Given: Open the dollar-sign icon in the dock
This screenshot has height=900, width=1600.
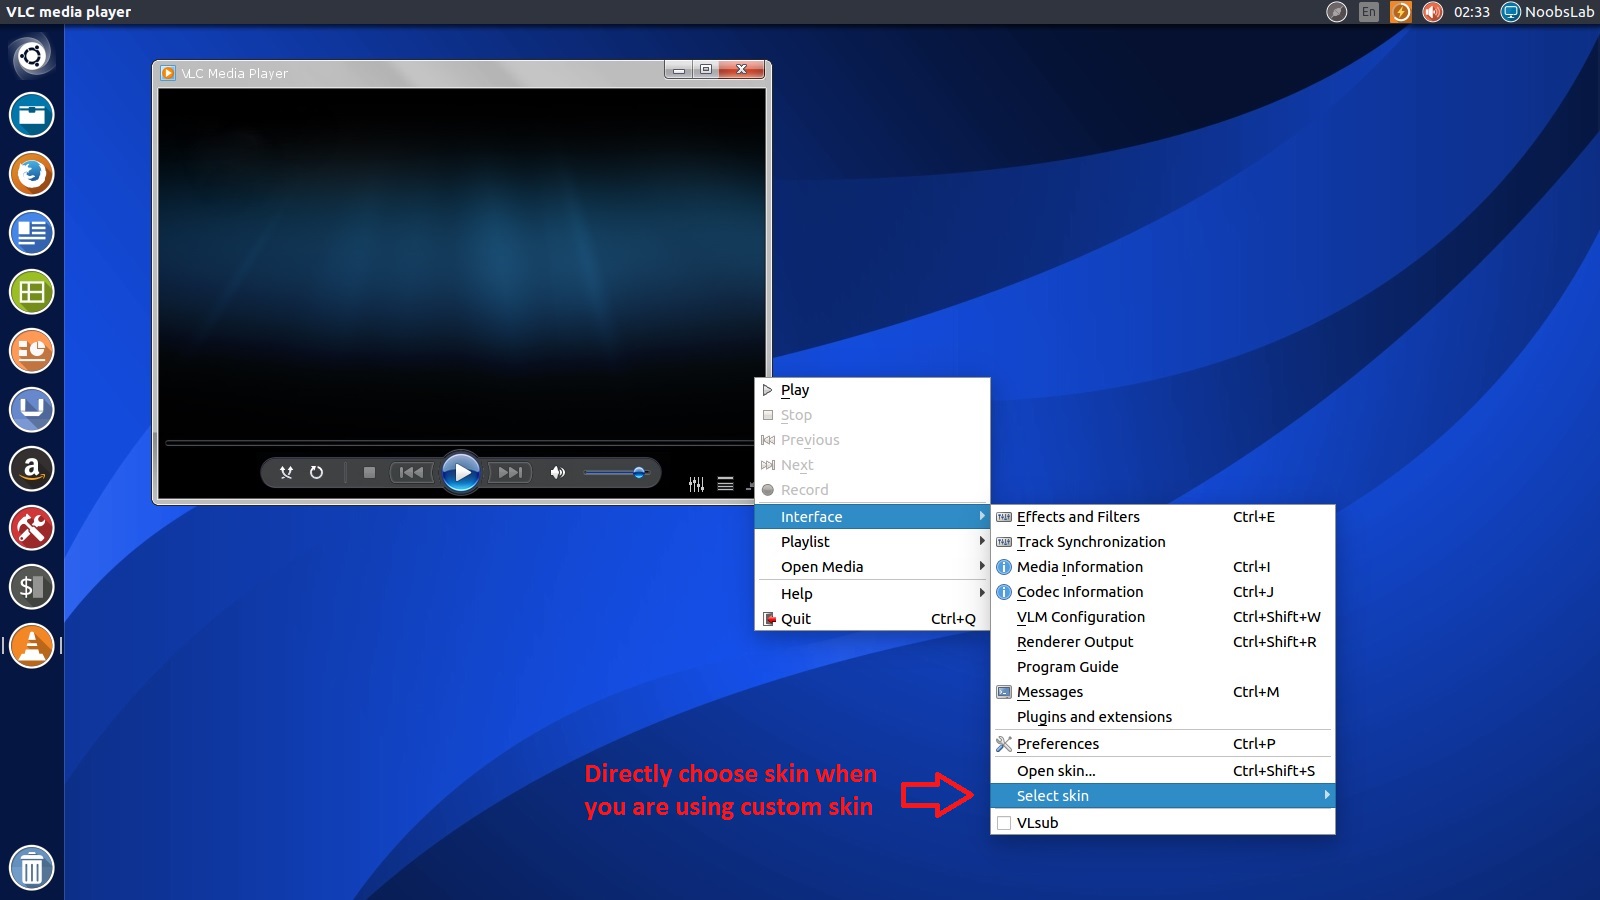Looking at the screenshot, I should pyautogui.click(x=32, y=587).
